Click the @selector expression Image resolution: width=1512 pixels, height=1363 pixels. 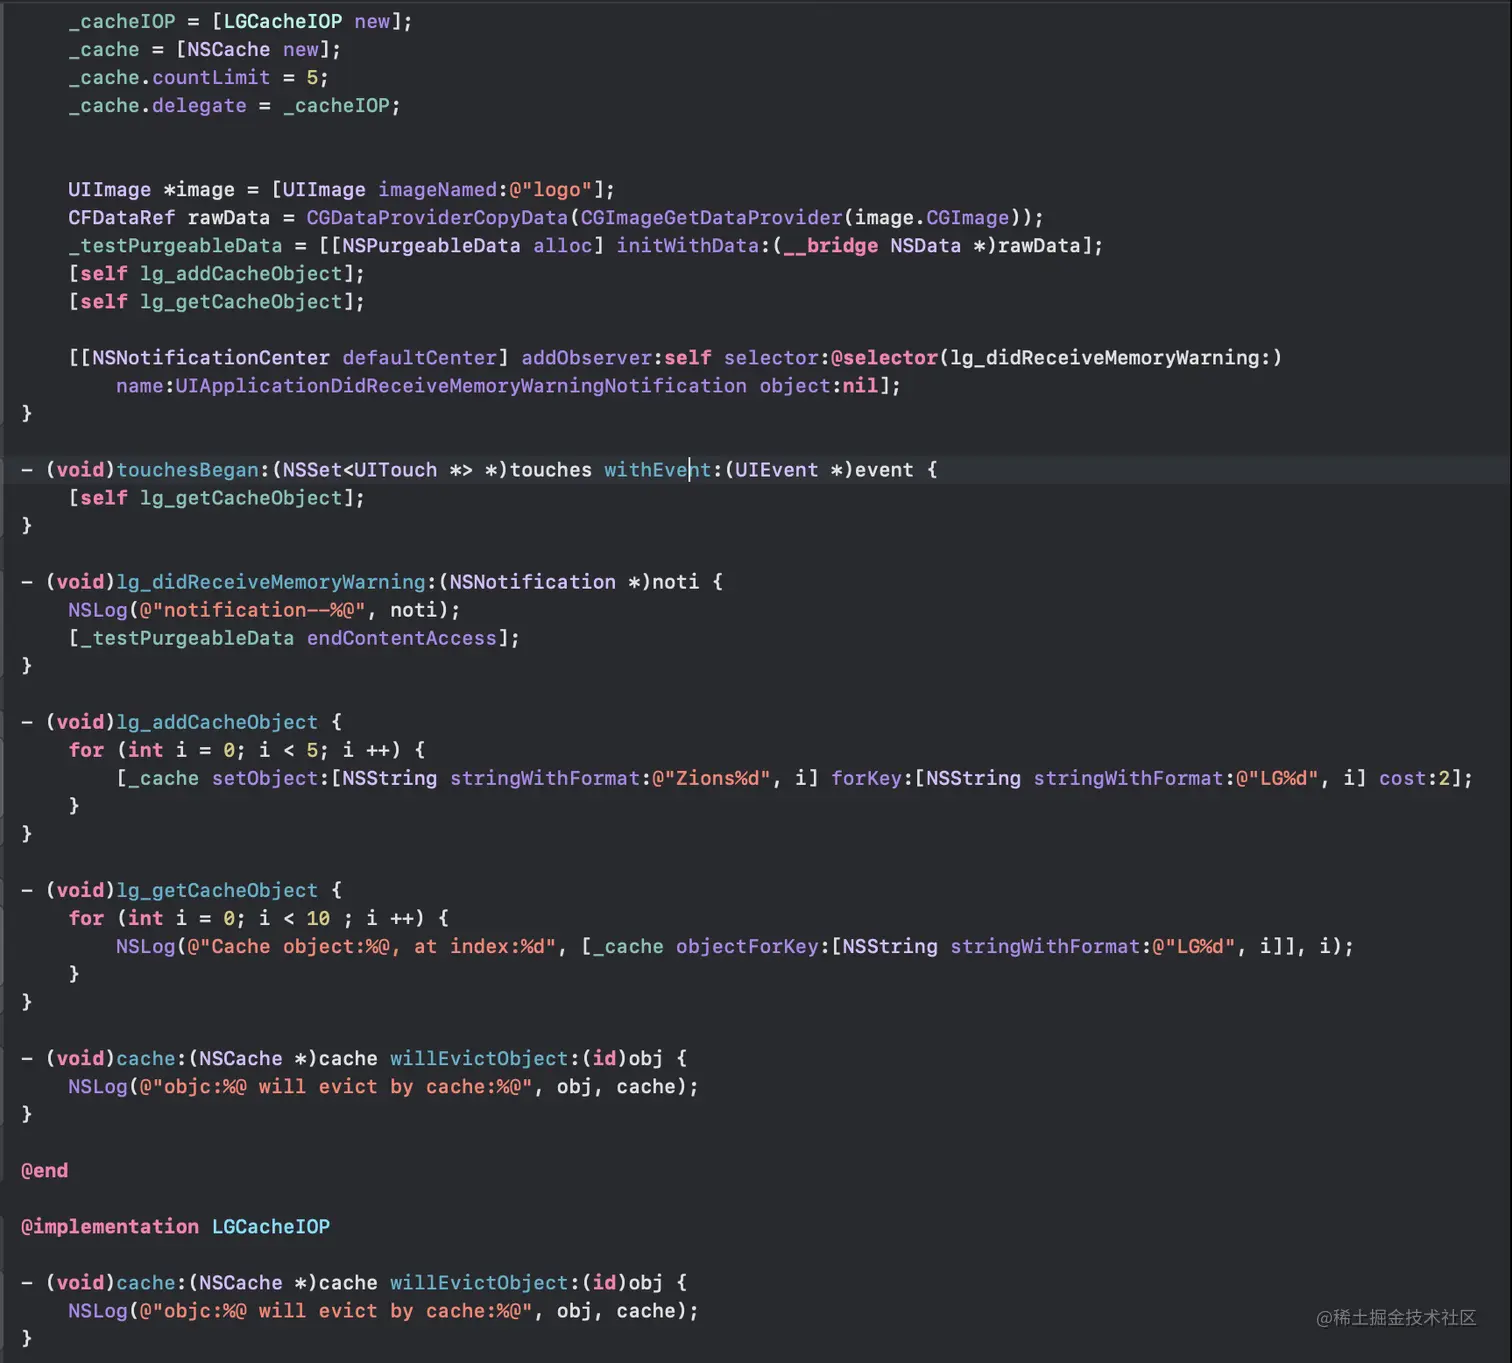(885, 357)
